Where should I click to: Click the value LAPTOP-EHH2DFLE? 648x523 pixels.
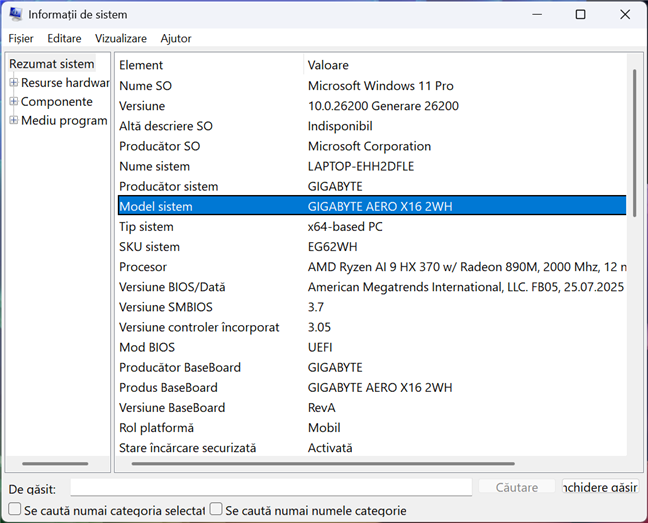[361, 166]
